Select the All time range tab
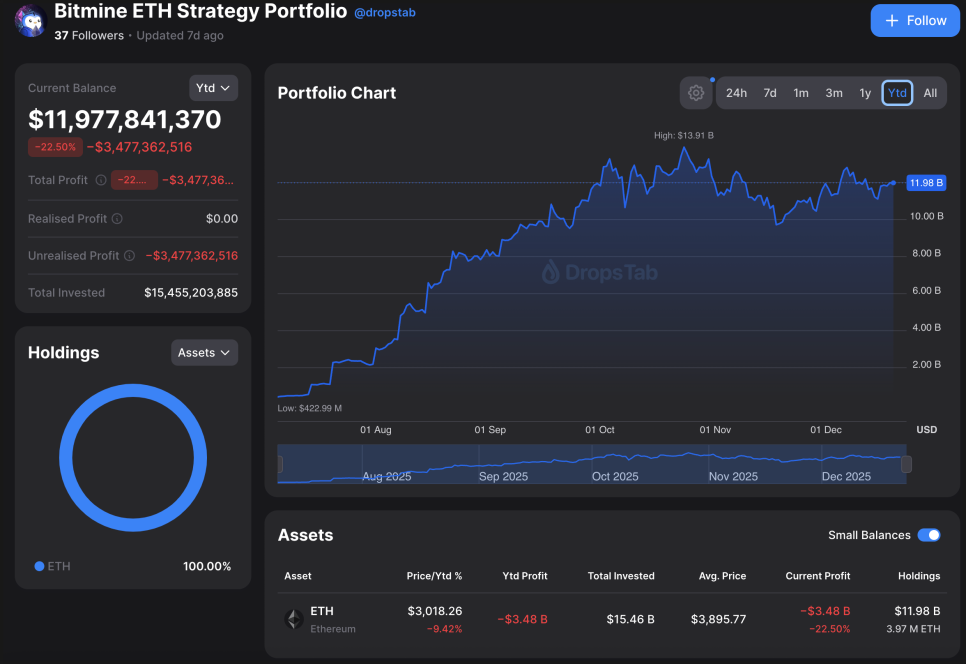The height and width of the screenshot is (664, 966). [930, 93]
